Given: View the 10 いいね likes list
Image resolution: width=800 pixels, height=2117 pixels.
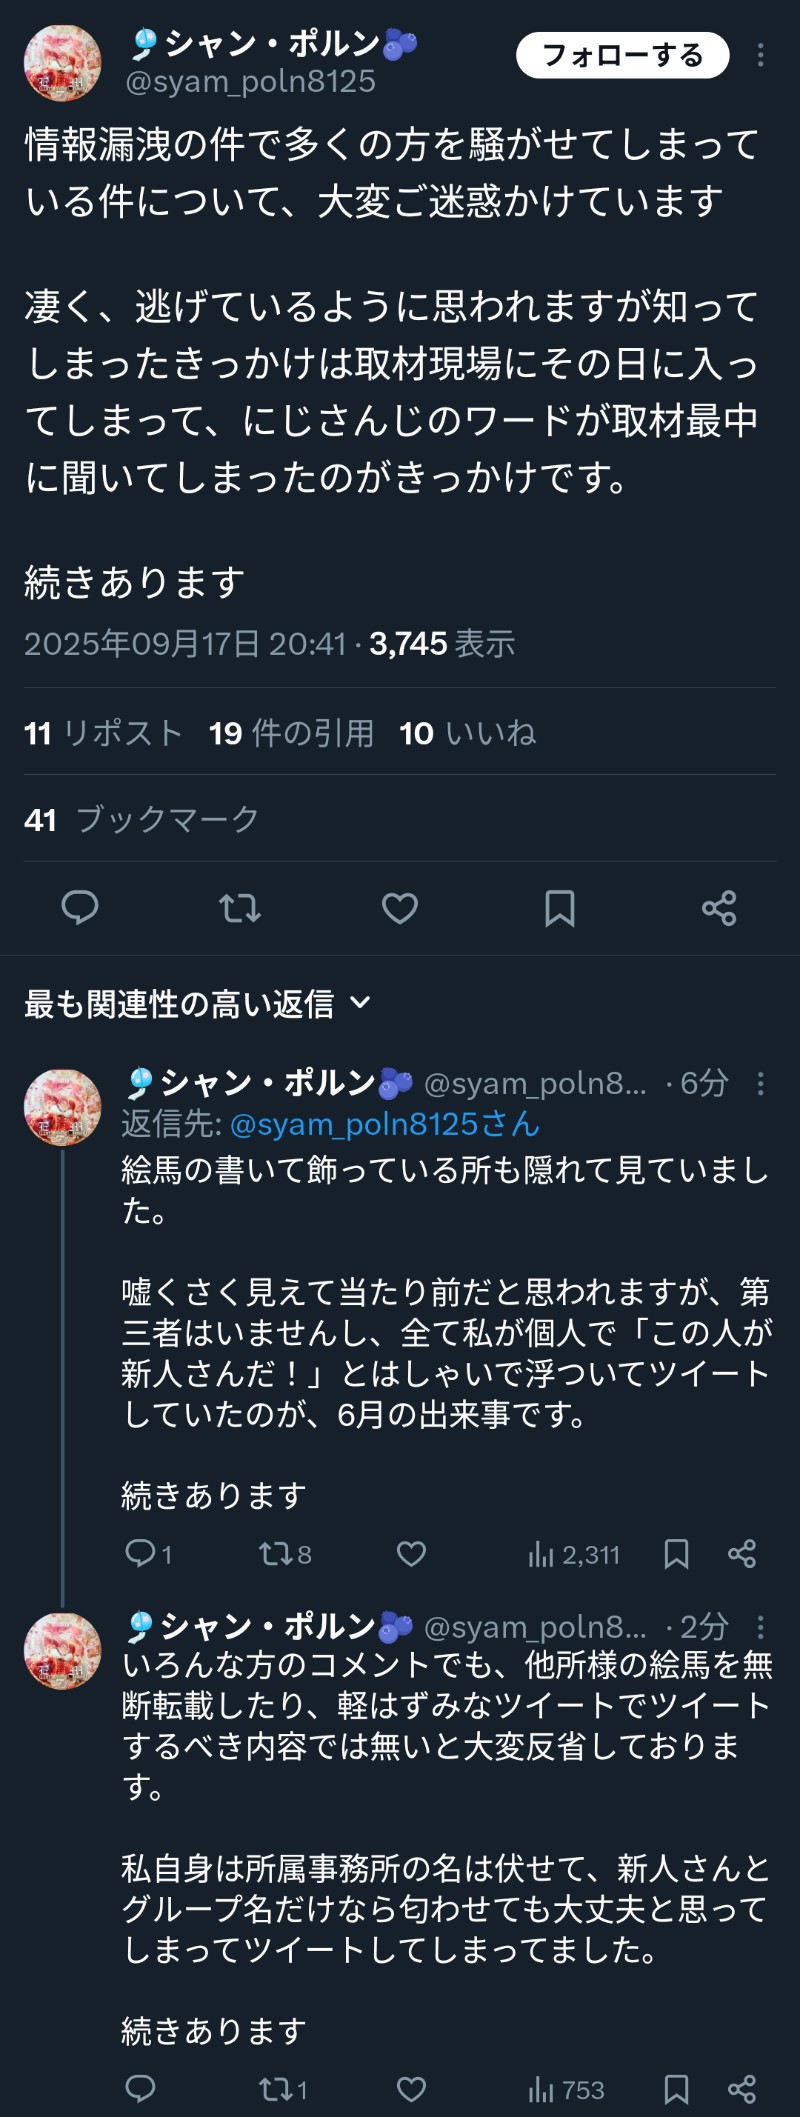Looking at the screenshot, I should 467,734.
